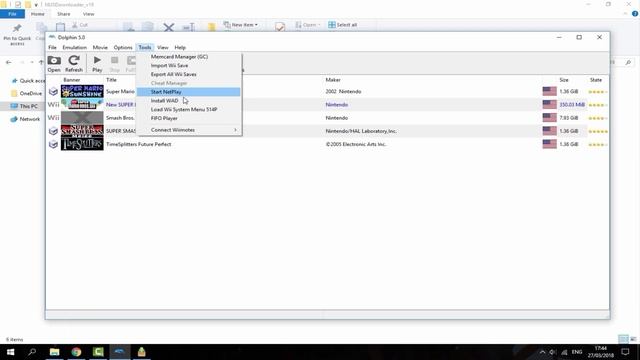Sort by Maker column header
640x360 pixels.
click(x=333, y=80)
